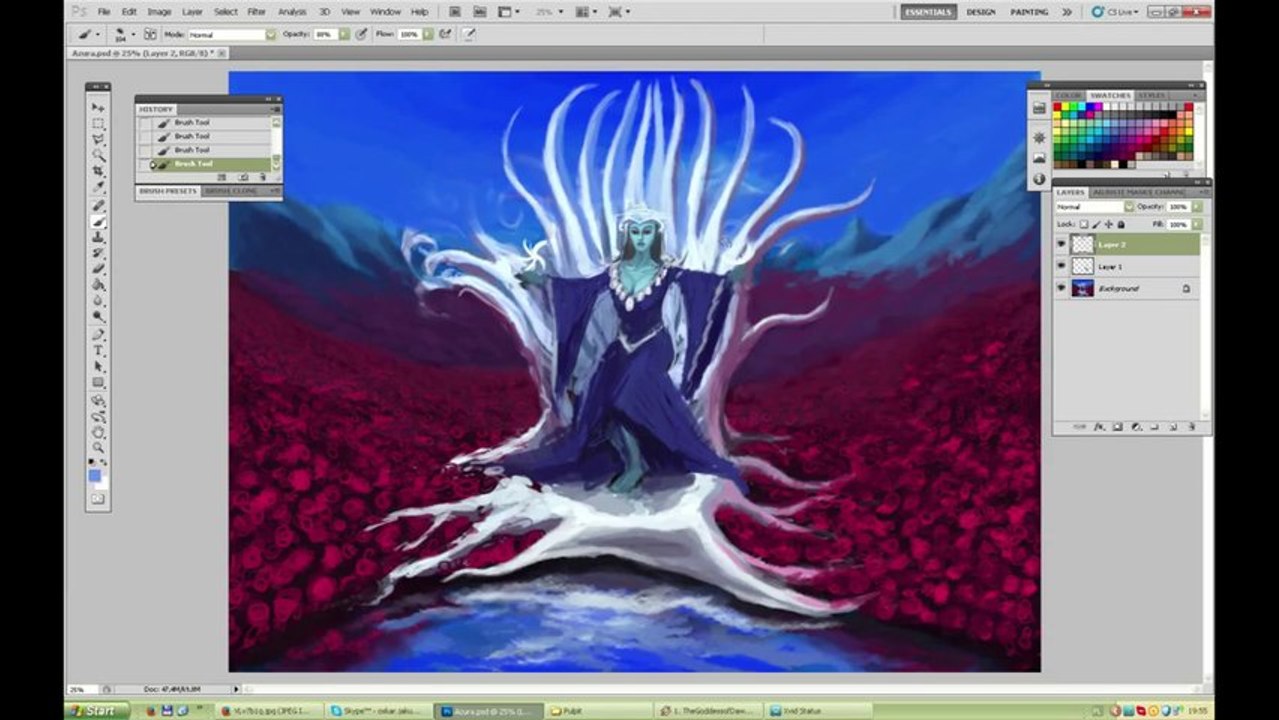This screenshot has height=720, width=1279.
Task: Toggle Lock transparent pixels
Action: point(1084,225)
